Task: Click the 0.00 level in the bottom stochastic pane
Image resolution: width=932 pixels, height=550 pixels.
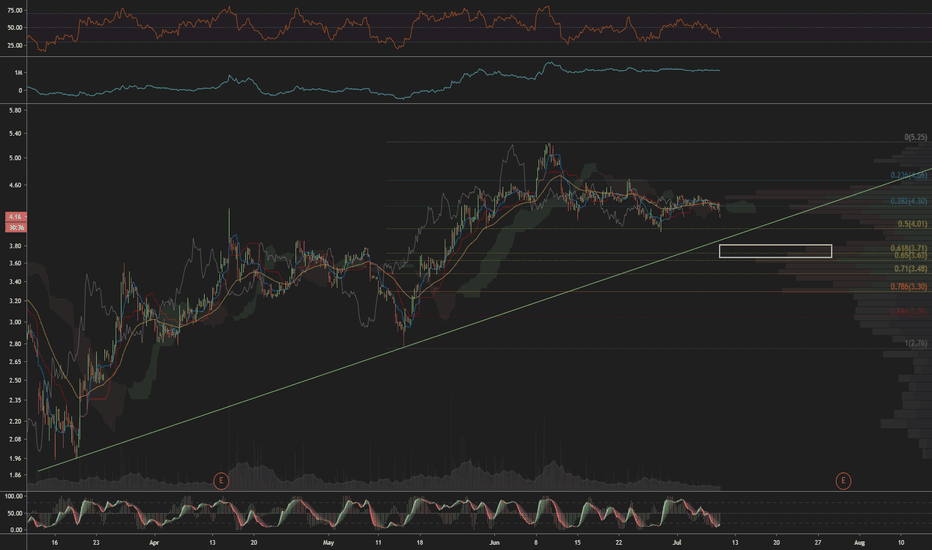Action: pos(17,530)
